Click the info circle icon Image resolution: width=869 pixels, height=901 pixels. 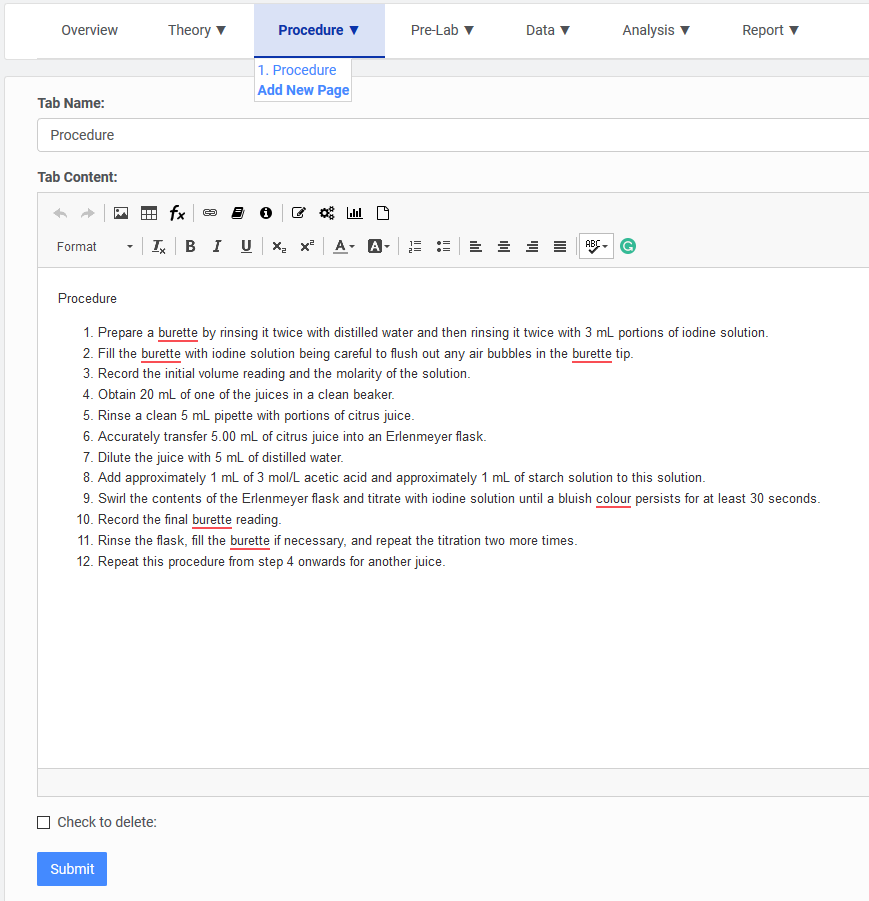[x=266, y=213]
